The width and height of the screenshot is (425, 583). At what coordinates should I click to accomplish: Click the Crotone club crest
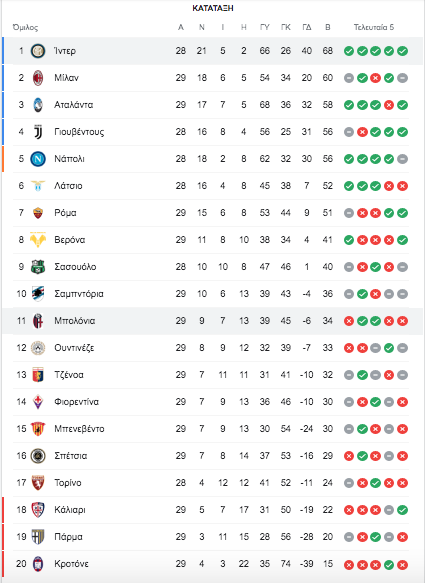pyautogui.click(x=38, y=564)
